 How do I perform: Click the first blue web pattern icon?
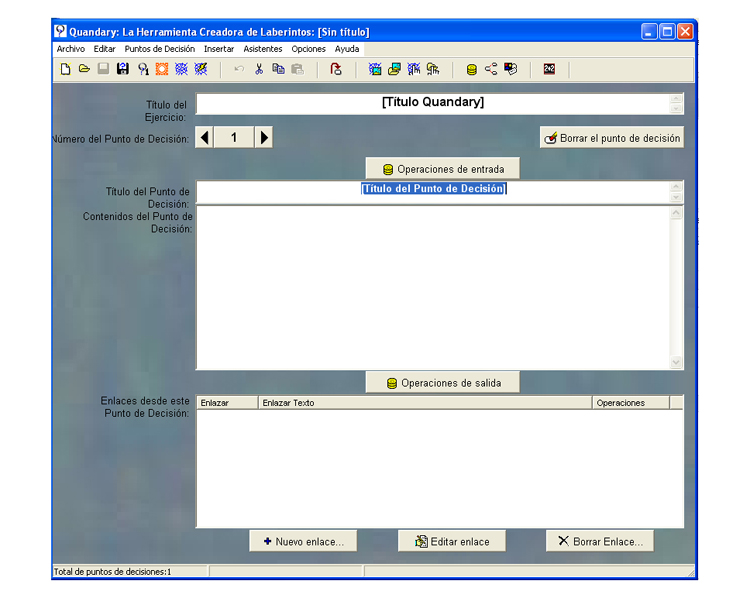pyautogui.click(x=181, y=69)
